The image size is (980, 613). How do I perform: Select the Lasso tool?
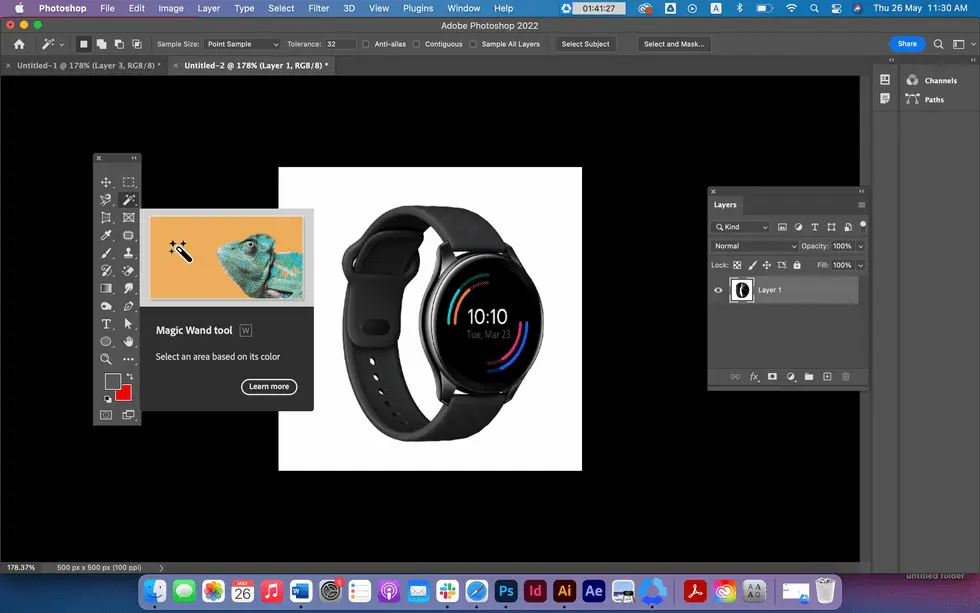coord(106,199)
